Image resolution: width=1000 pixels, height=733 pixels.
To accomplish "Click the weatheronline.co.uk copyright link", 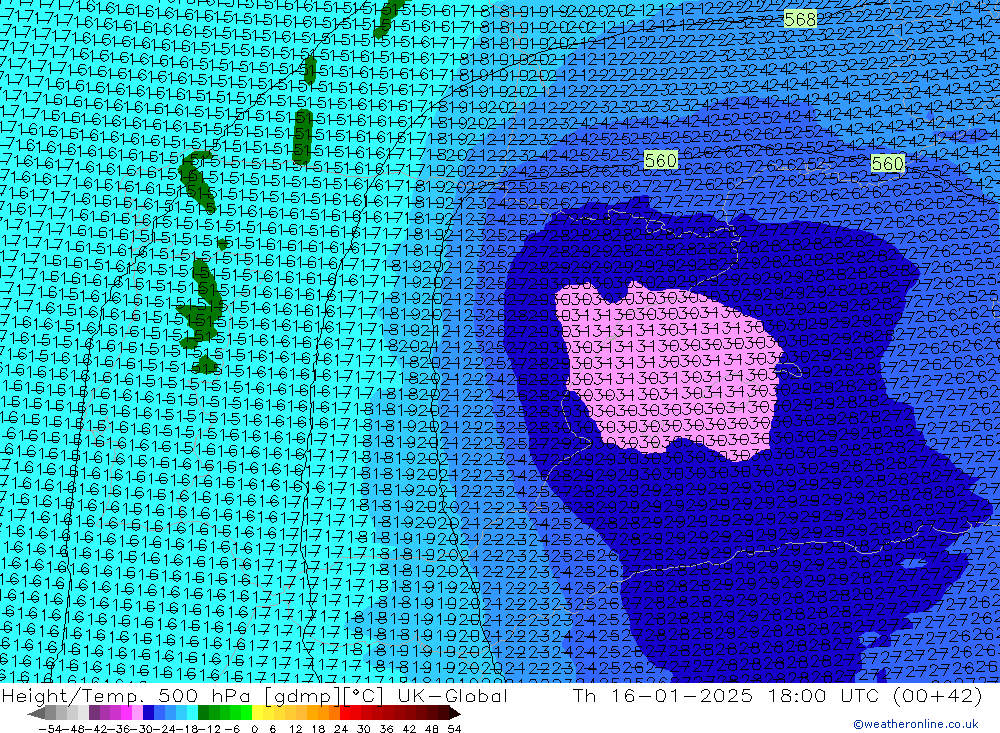I will click(x=916, y=723).
